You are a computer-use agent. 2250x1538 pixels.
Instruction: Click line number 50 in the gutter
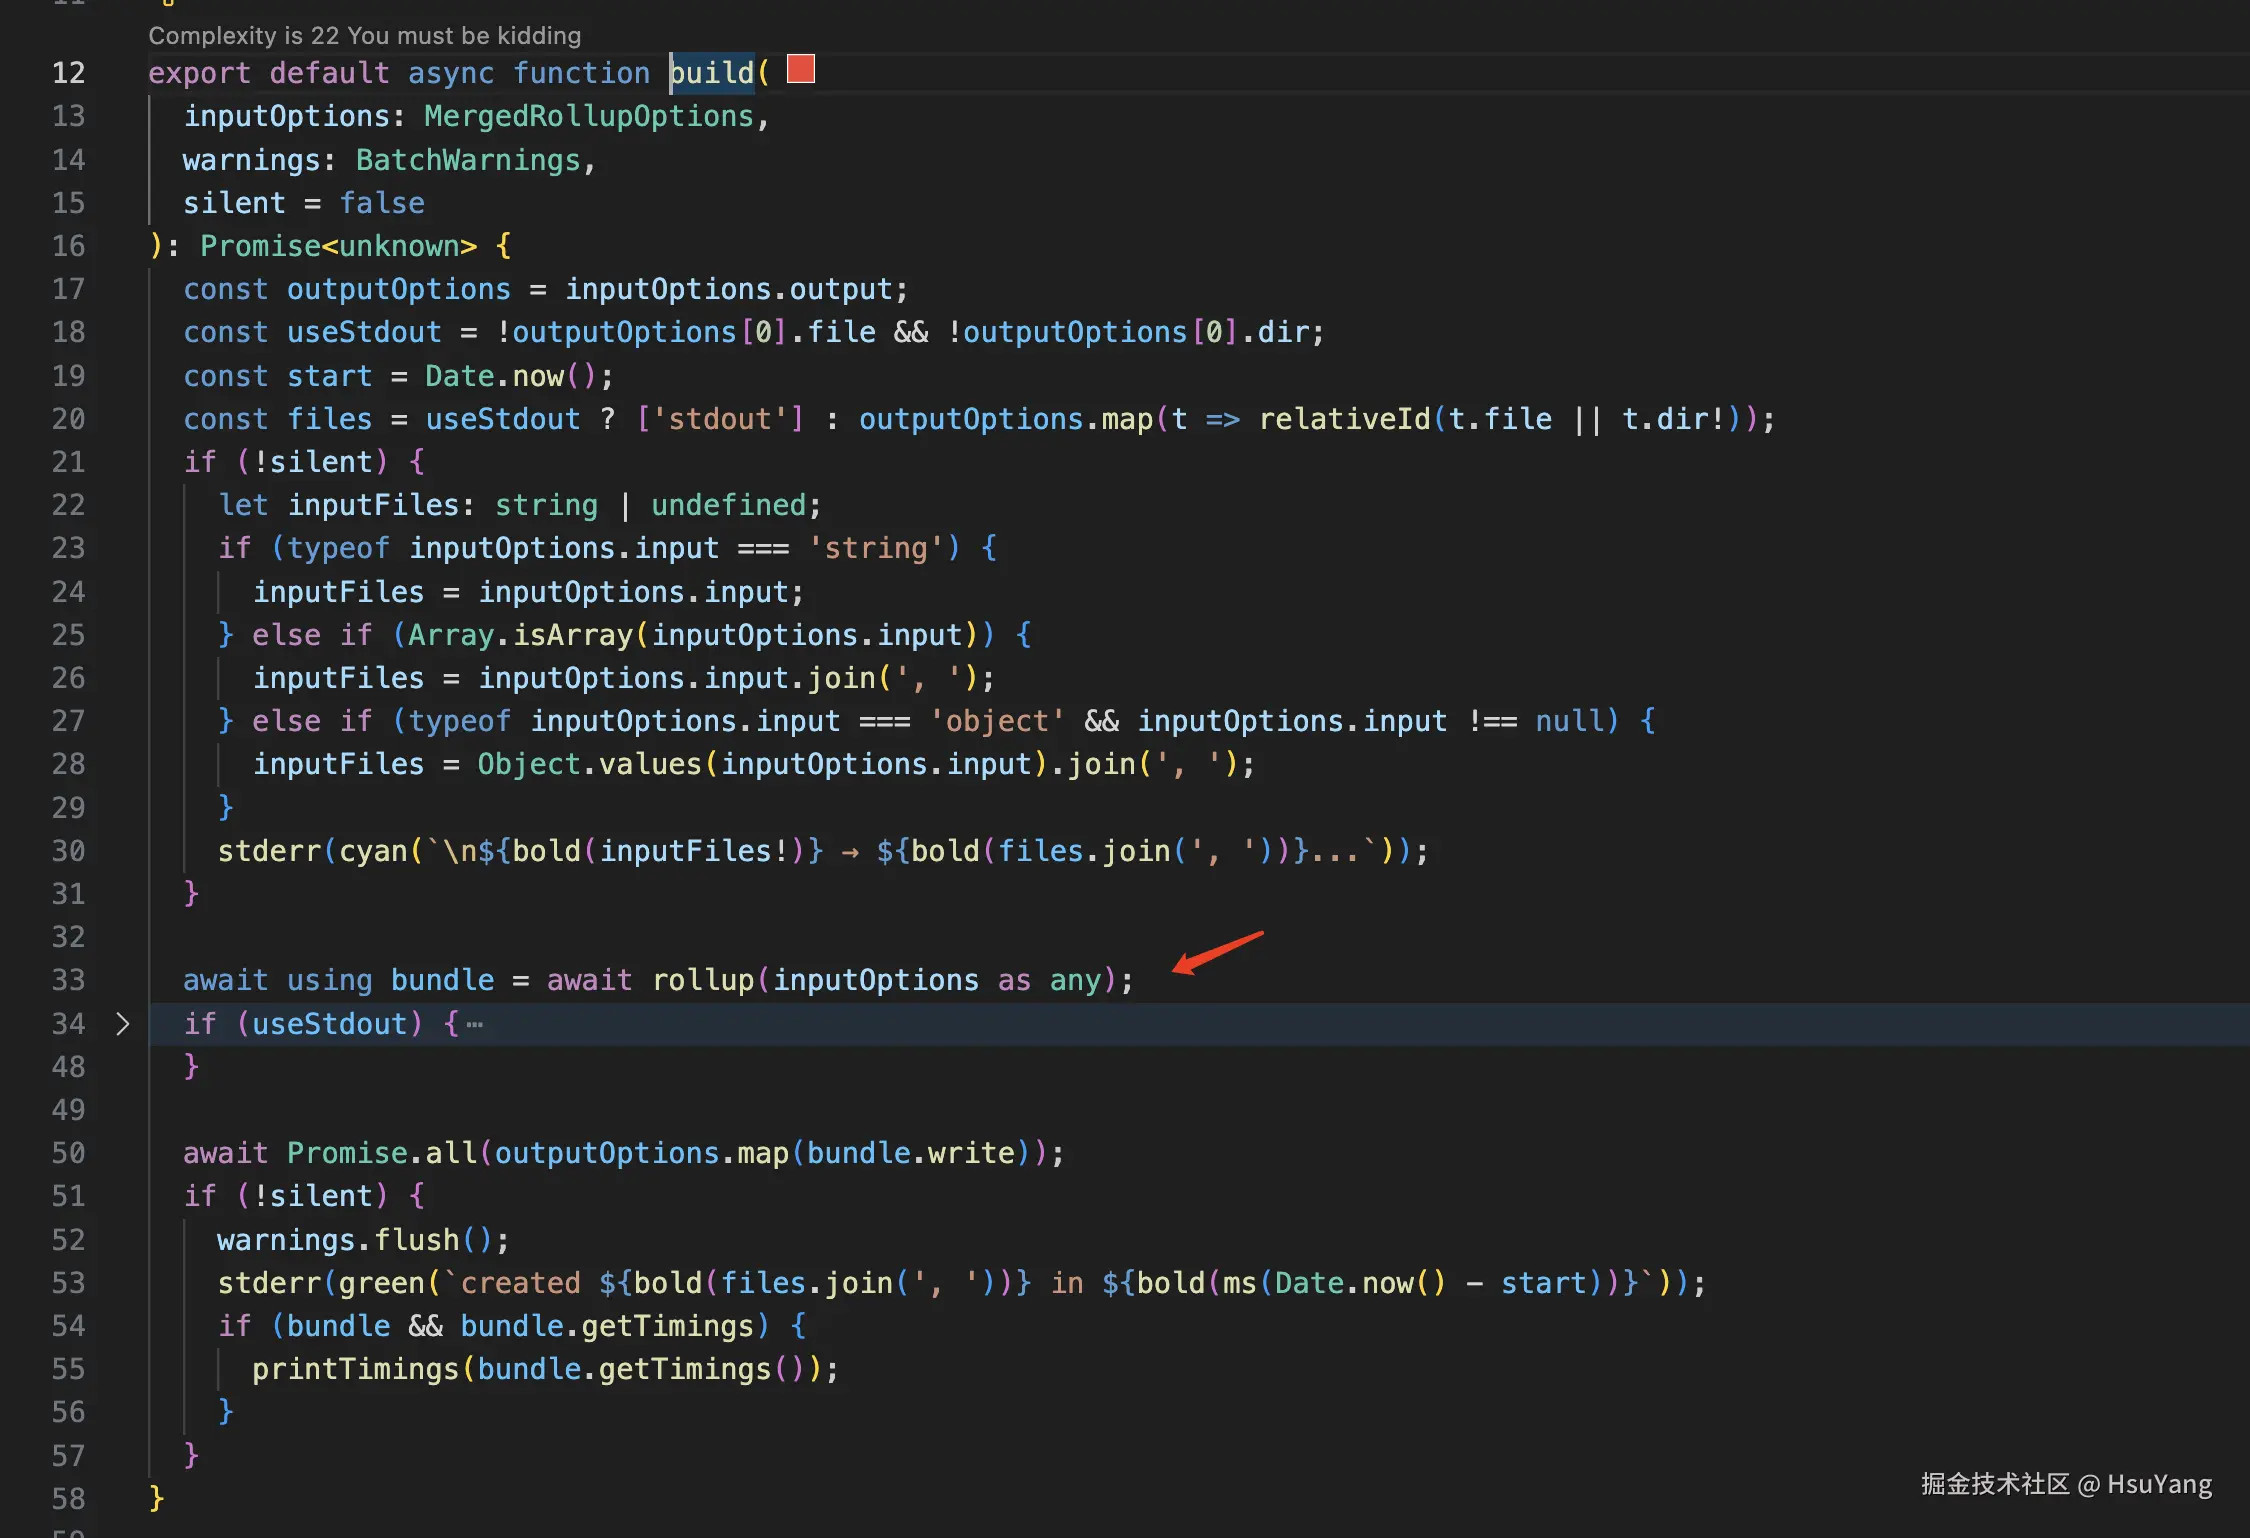[x=68, y=1153]
